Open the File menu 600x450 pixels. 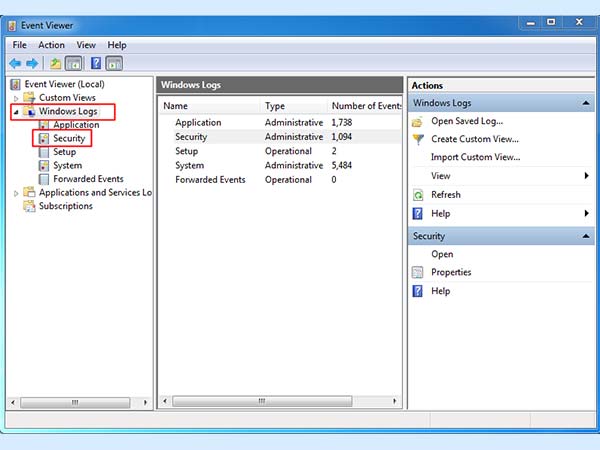coord(20,45)
